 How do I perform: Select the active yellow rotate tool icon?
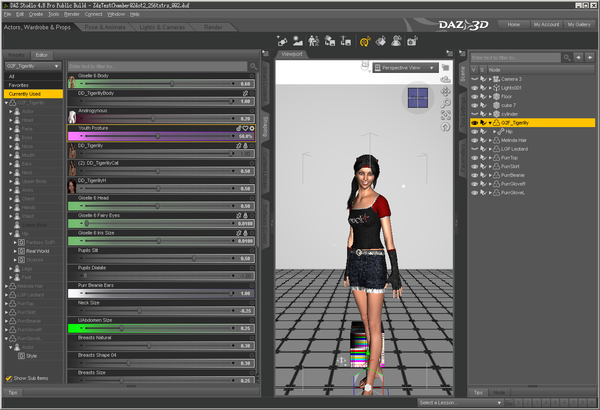pos(365,41)
